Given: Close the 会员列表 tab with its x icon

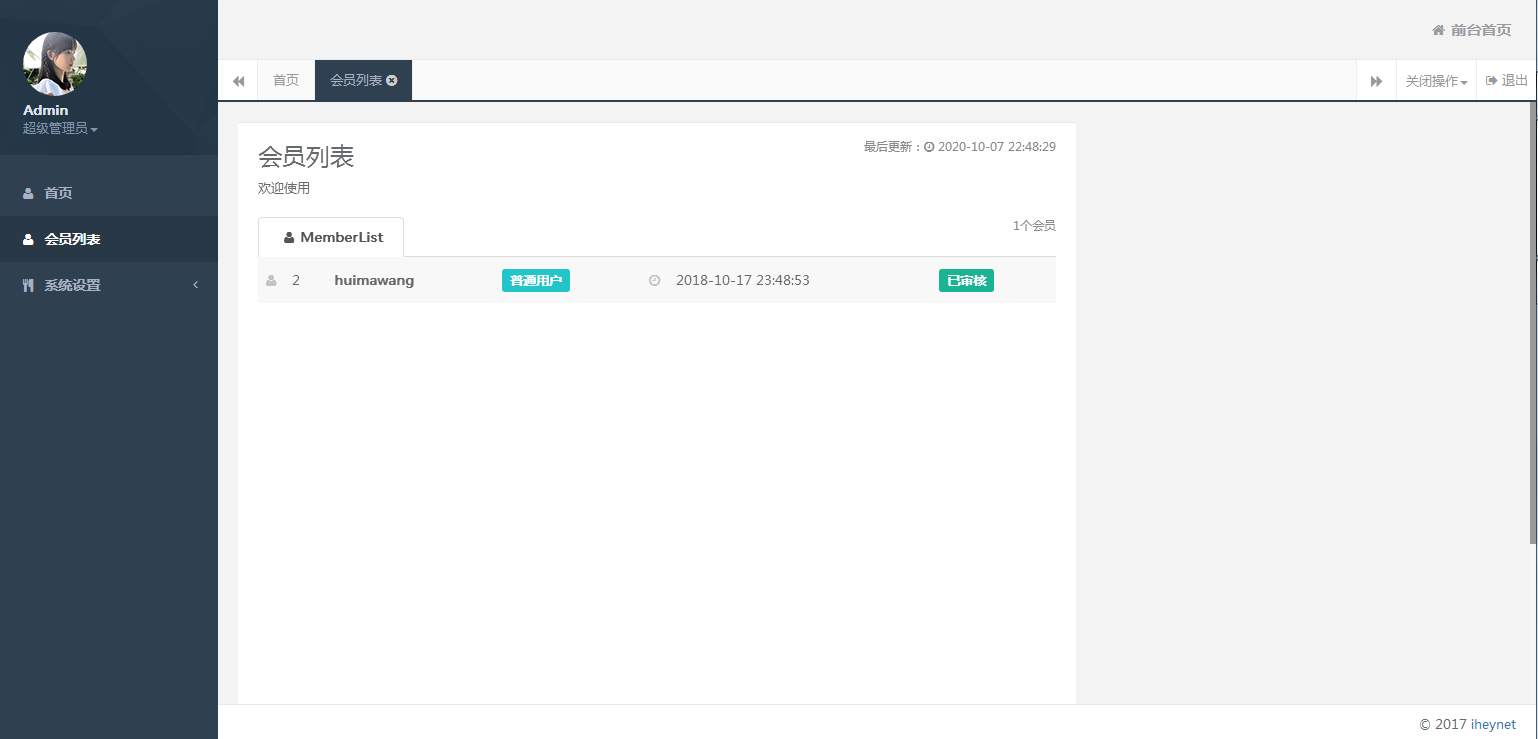Looking at the screenshot, I should [391, 80].
